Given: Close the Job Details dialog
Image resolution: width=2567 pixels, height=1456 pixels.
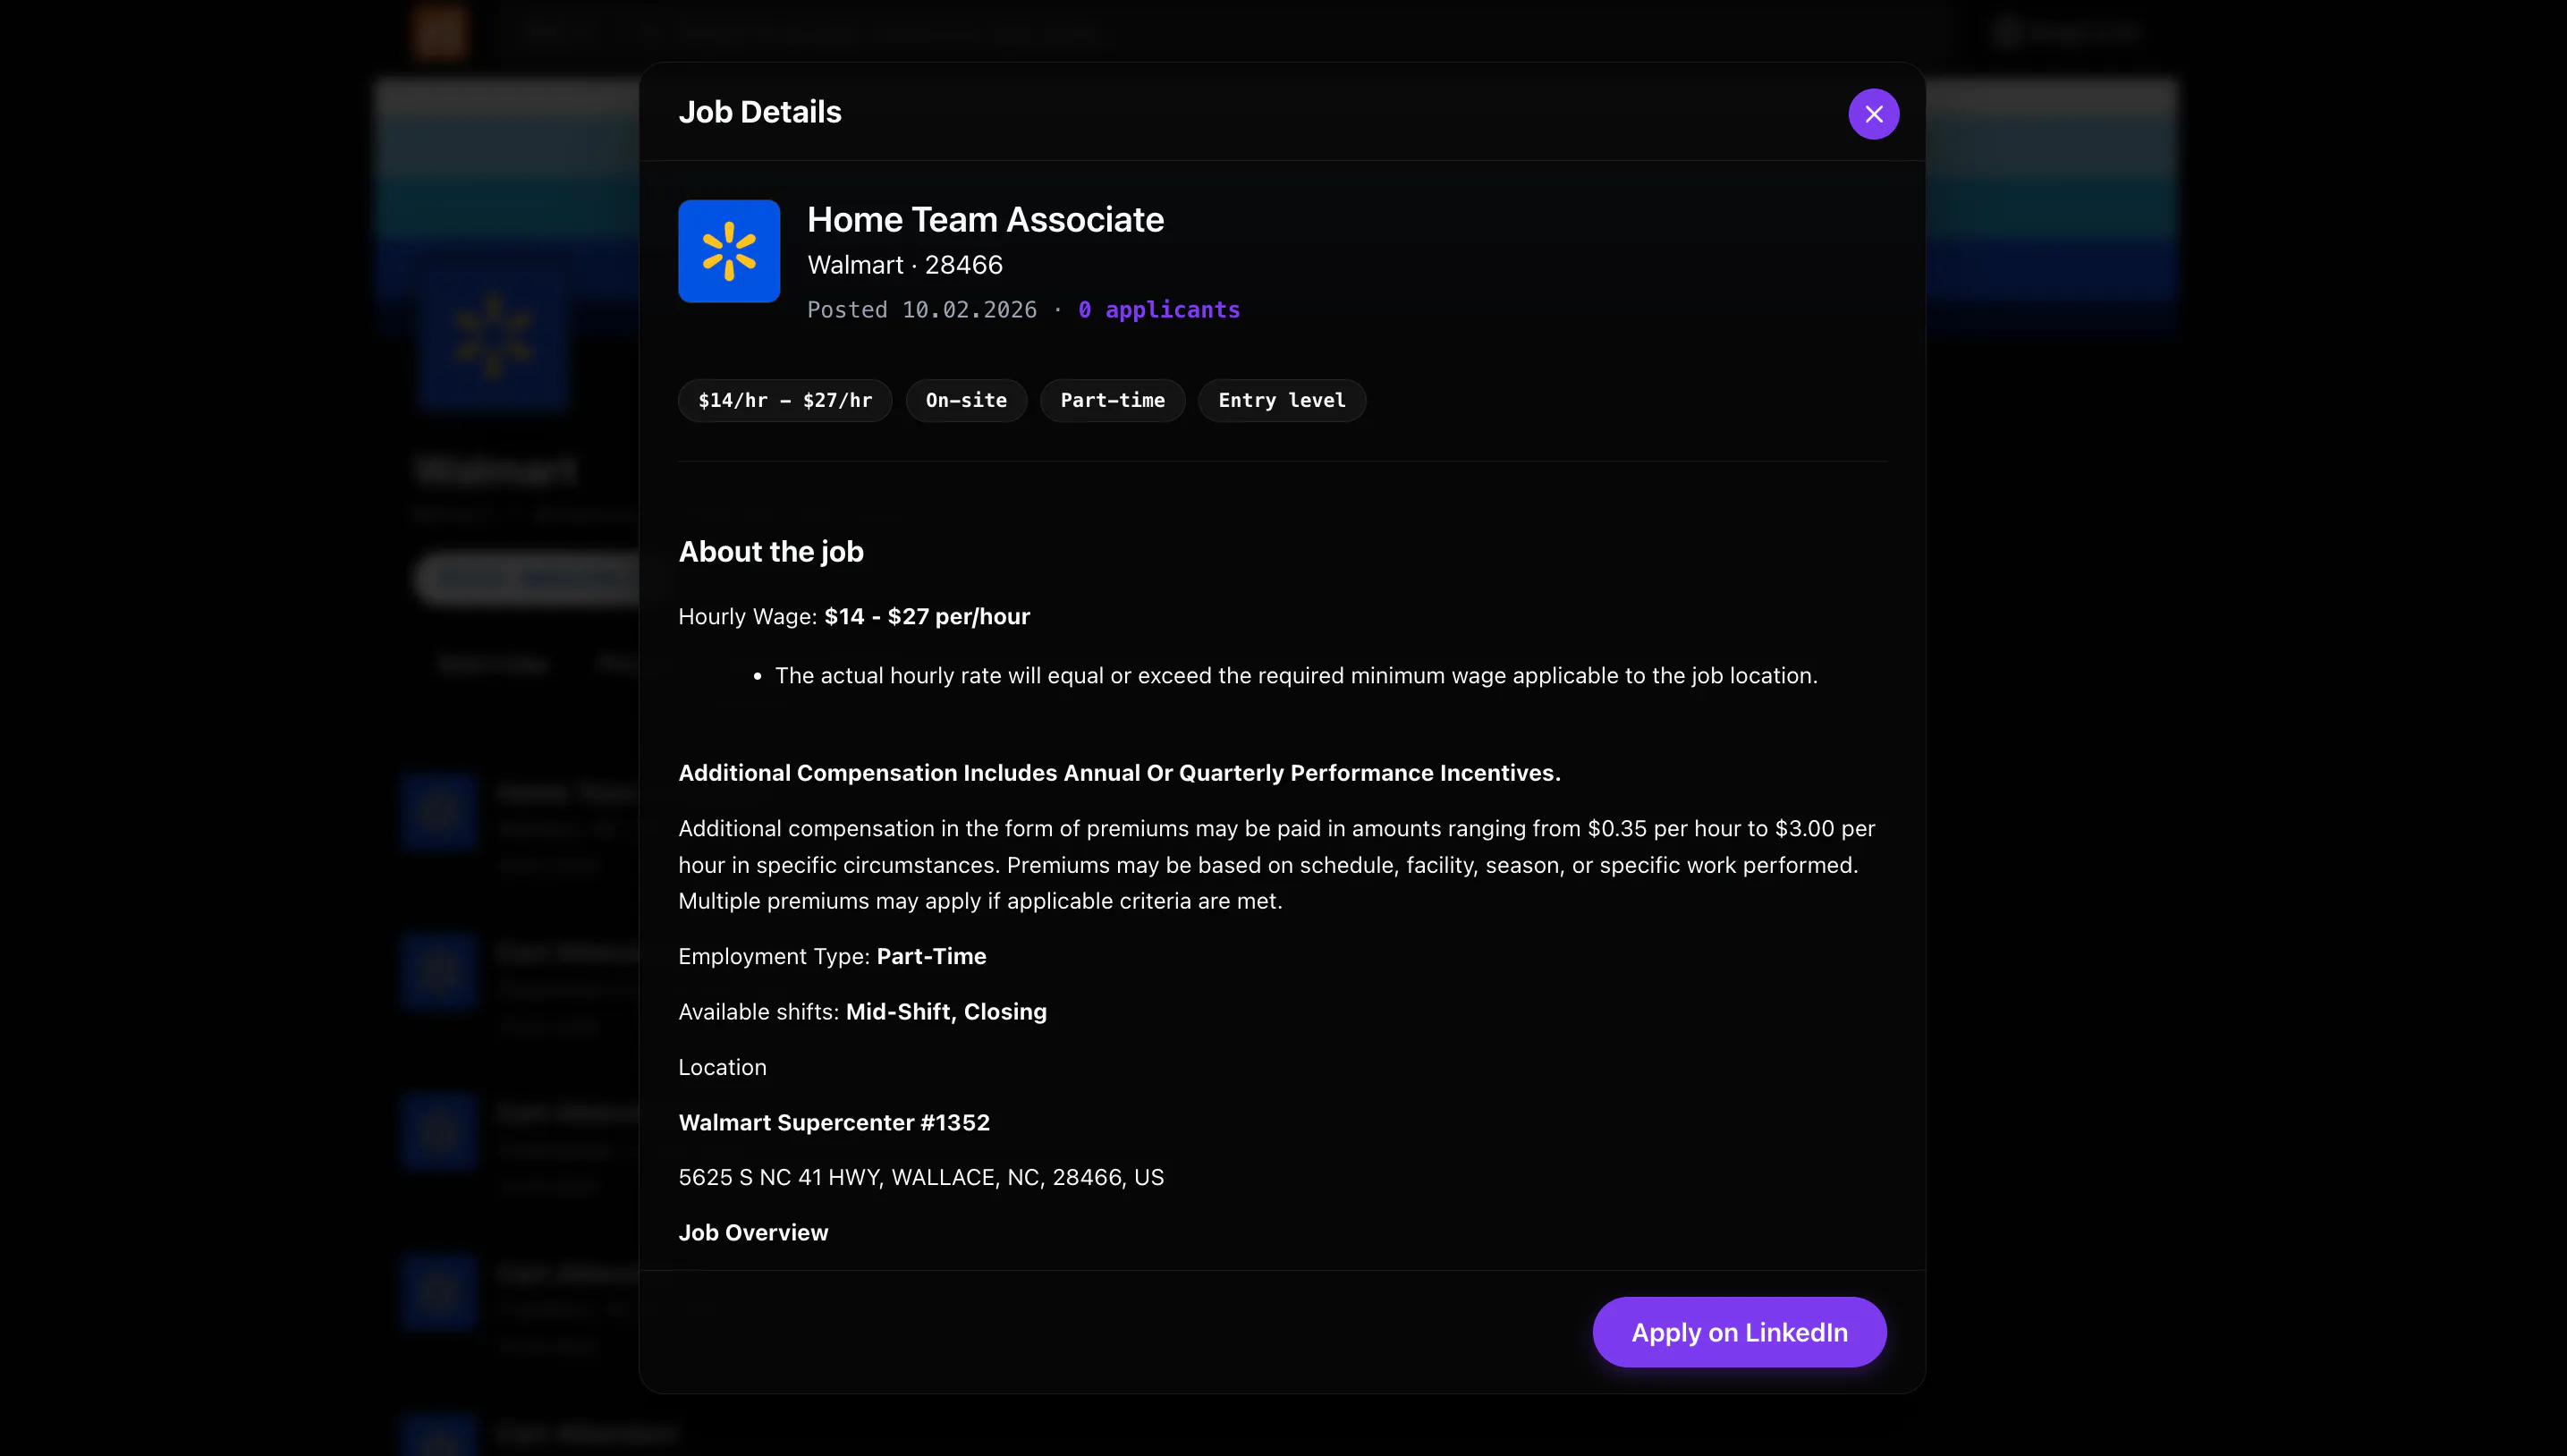Looking at the screenshot, I should point(1873,114).
